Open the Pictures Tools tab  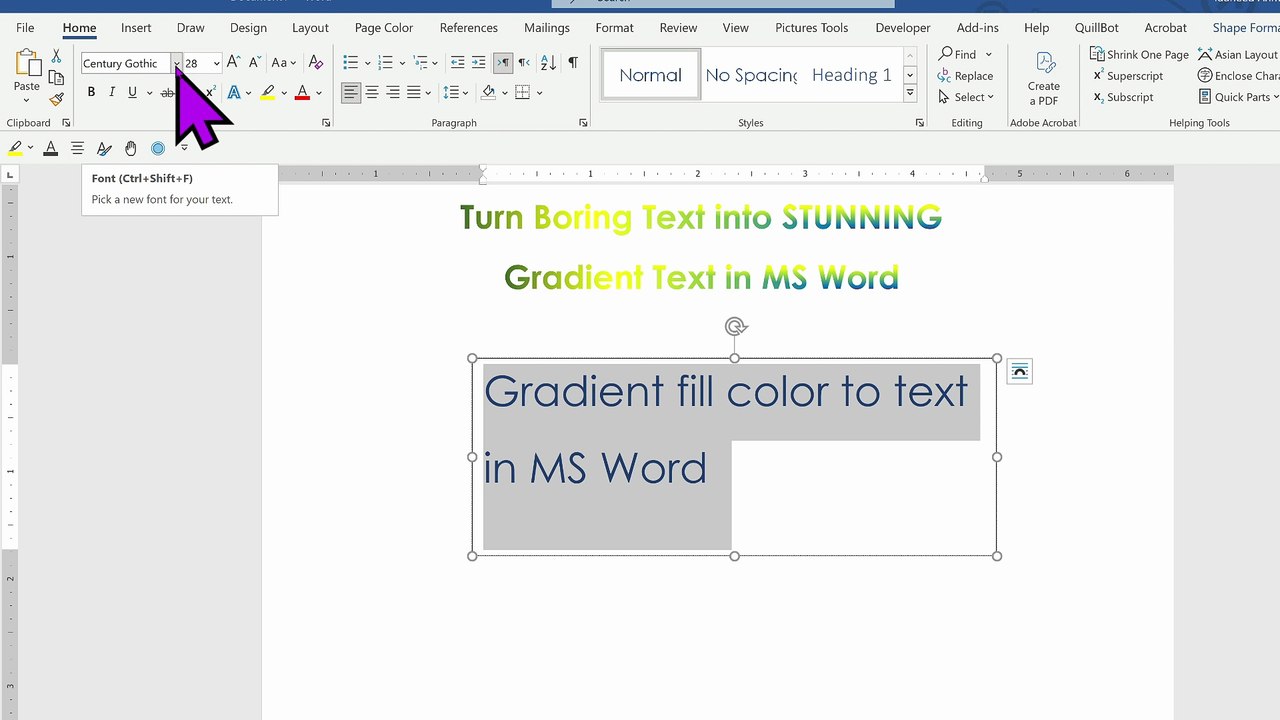[812, 28]
